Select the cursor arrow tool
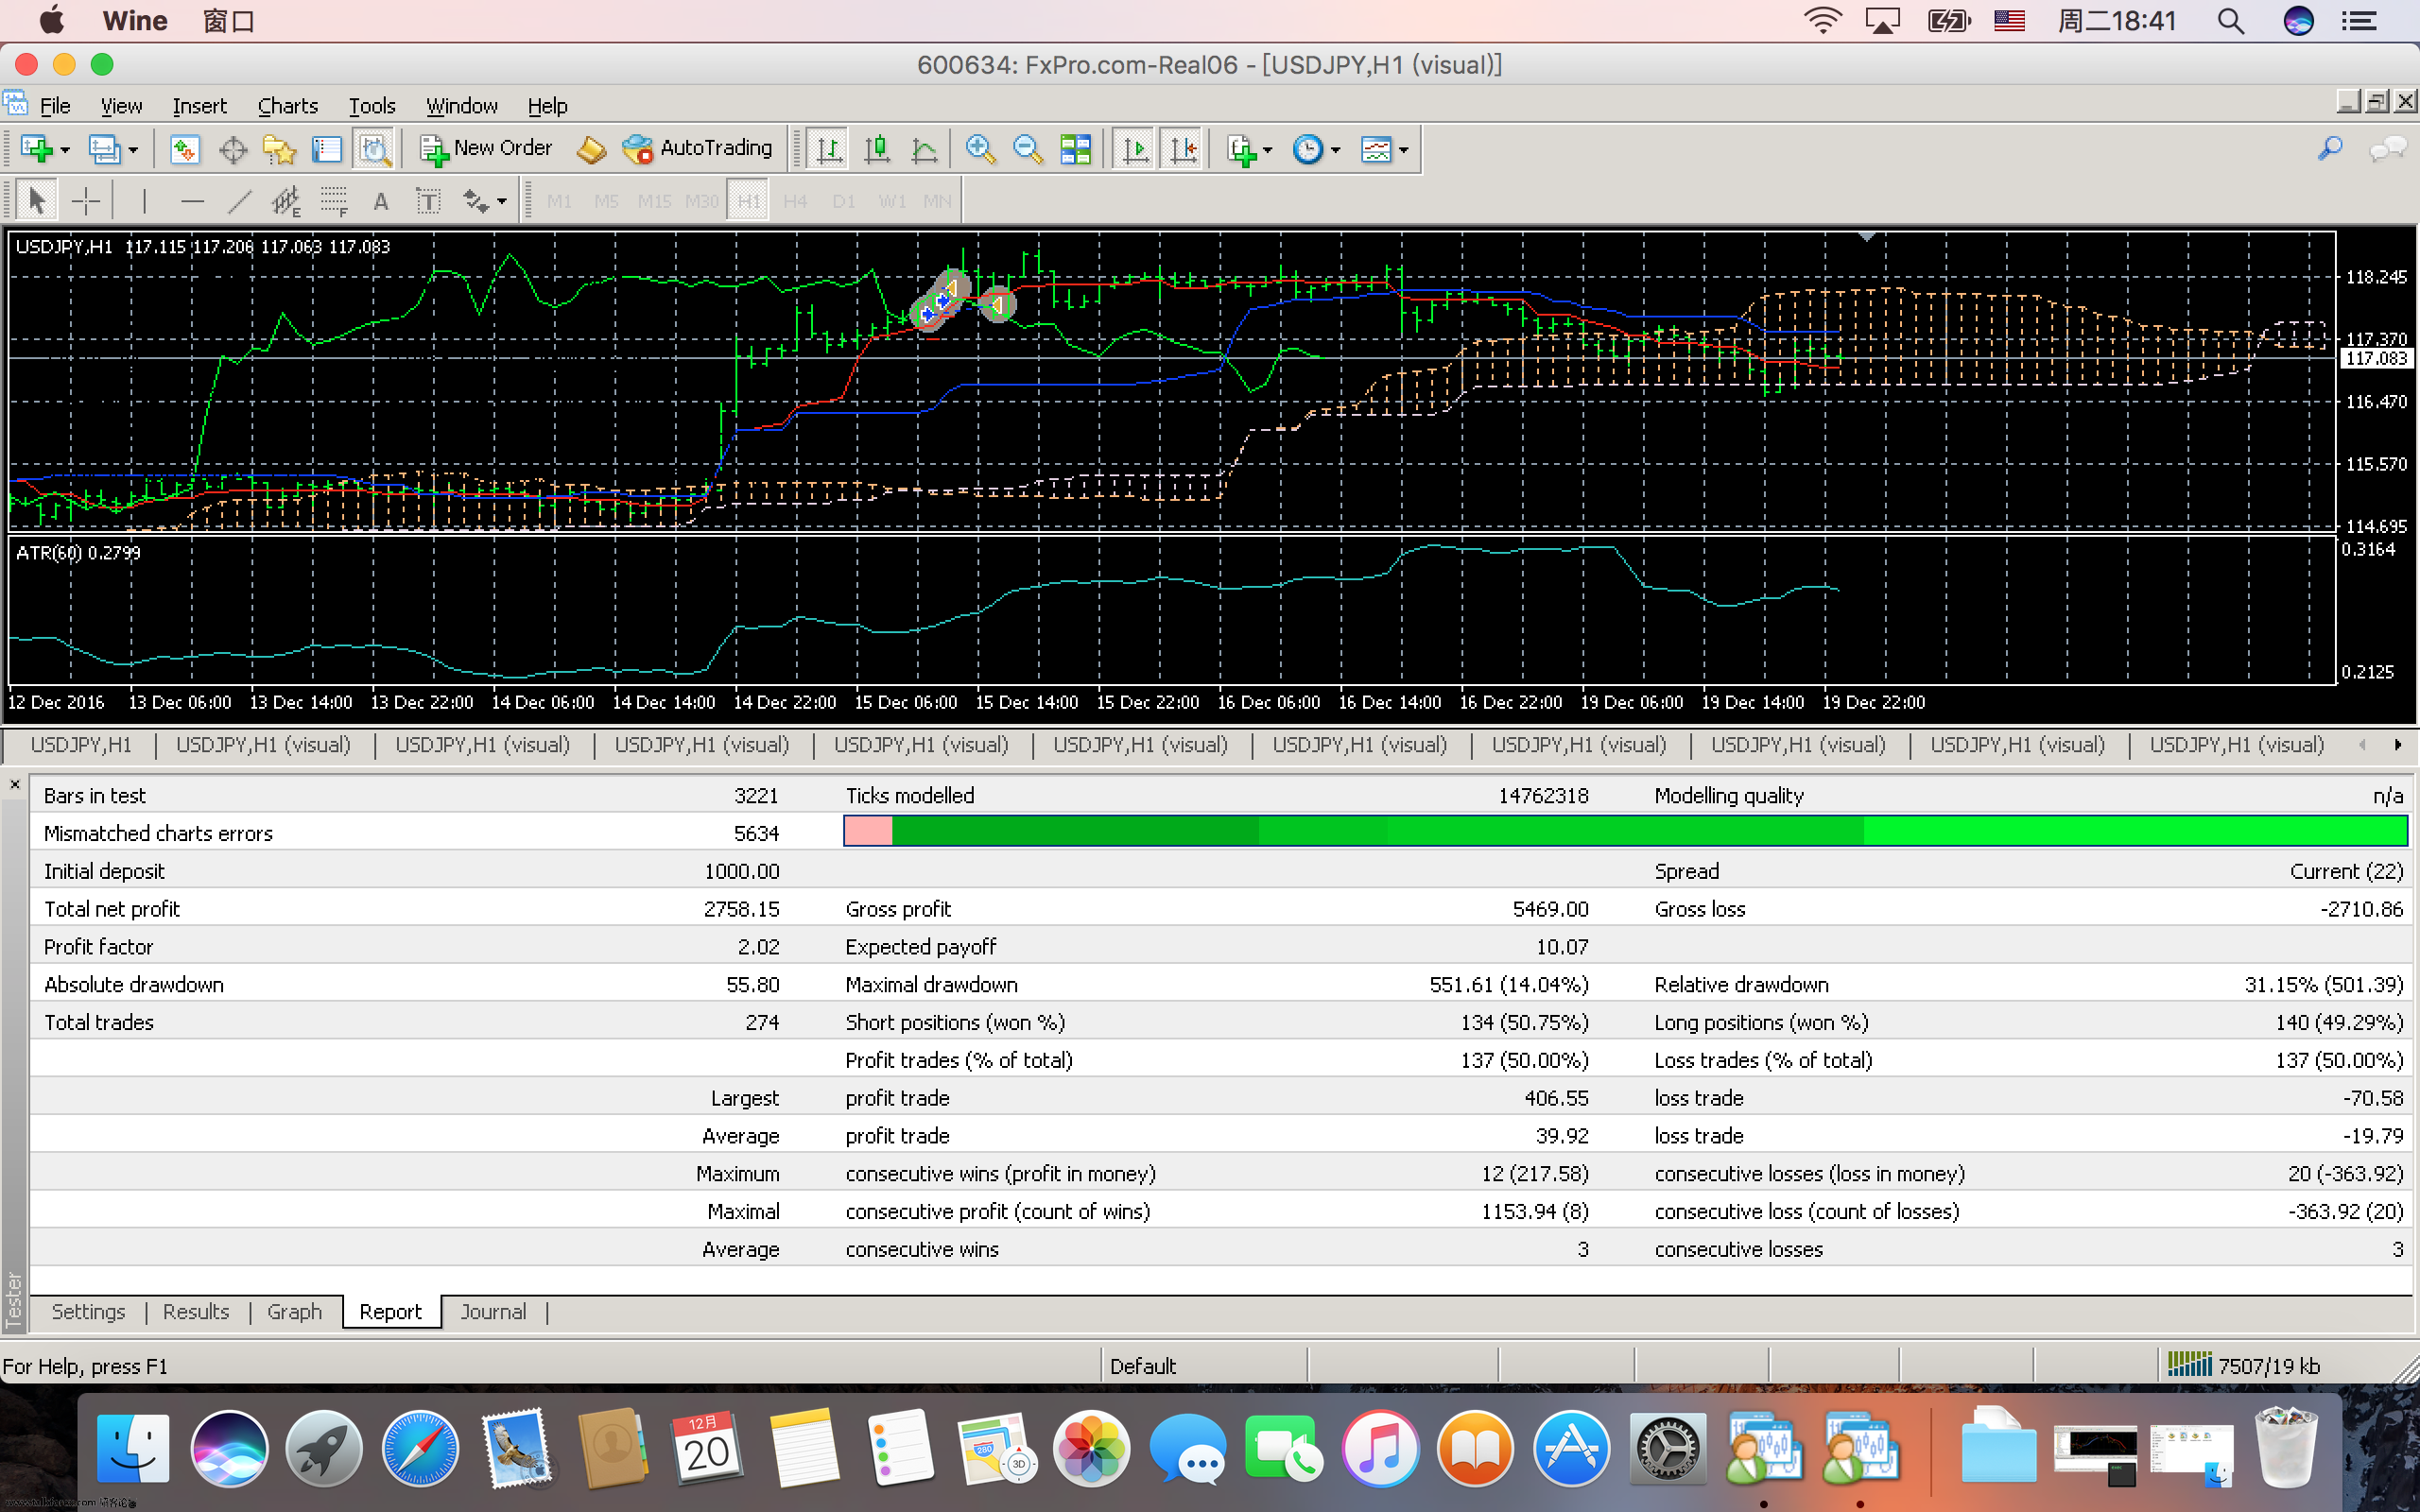Viewport: 2420px width, 1512px height. click(37, 201)
